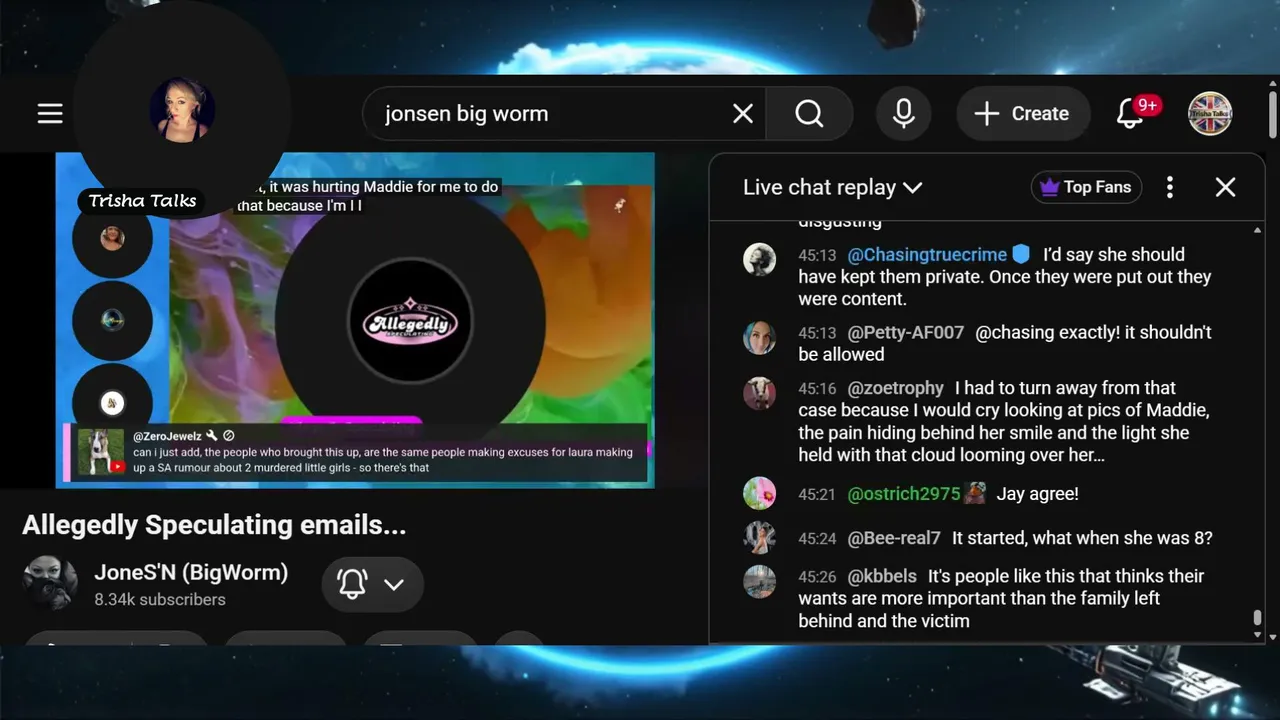Click the chat scrollbar down arrow
This screenshot has height=720, width=1280.
(1257, 636)
